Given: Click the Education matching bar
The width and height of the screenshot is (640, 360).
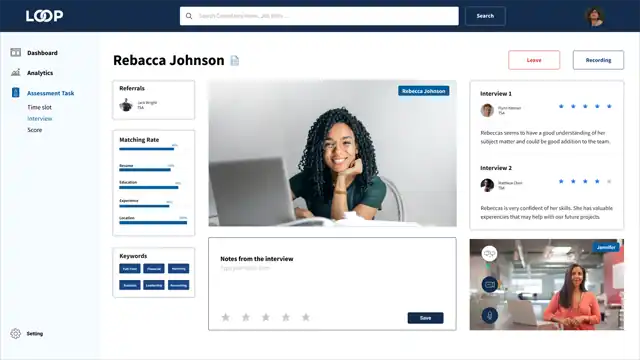Looking at the screenshot, I should (x=149, y=187).
